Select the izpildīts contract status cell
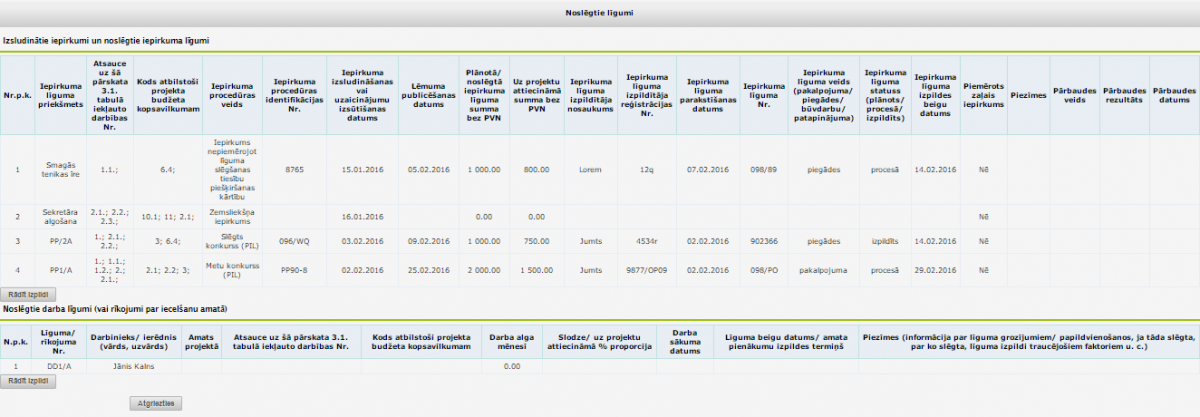Image resolution: width=1200 pixels, height=417 pixels. (885, 241)
